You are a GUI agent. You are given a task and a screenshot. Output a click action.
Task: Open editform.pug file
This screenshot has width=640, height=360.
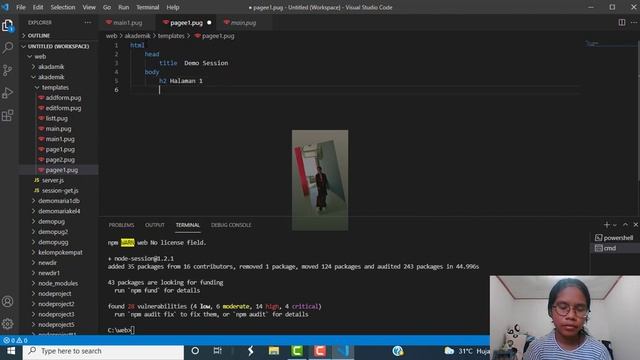pos(63,108)
